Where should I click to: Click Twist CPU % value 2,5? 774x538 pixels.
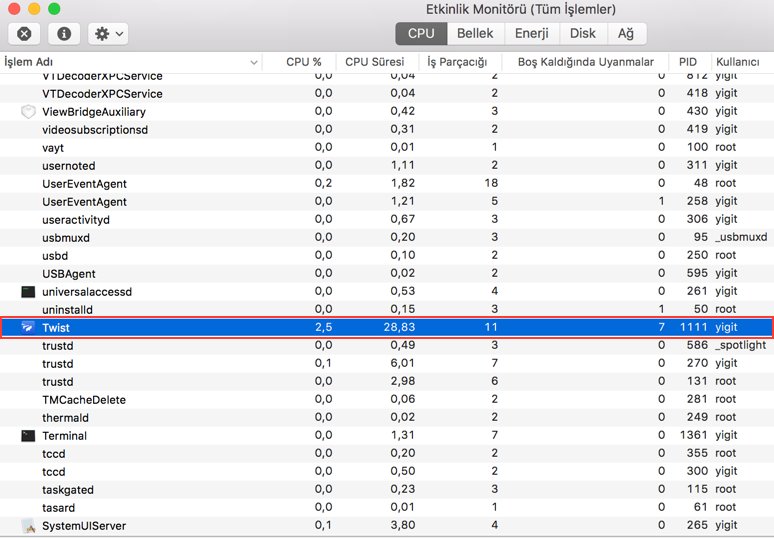click(323, 327)
